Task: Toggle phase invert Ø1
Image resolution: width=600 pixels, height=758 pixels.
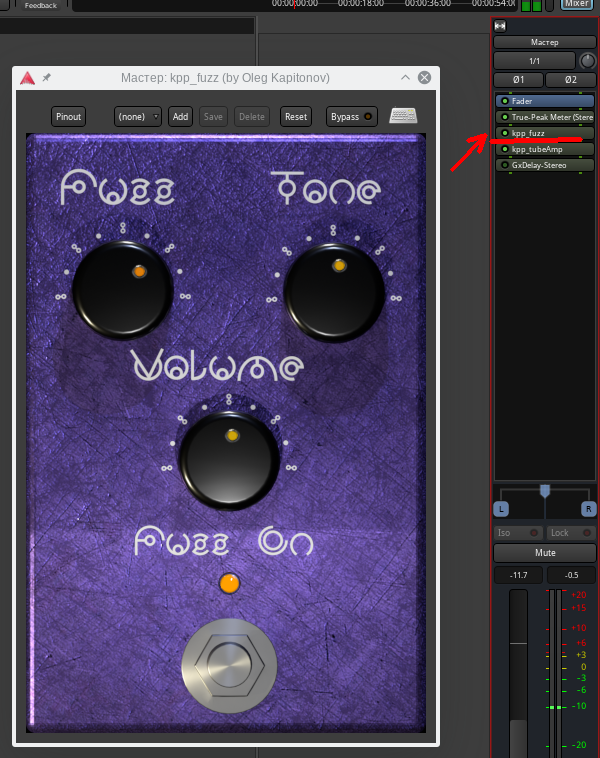Action: (518, 79)
